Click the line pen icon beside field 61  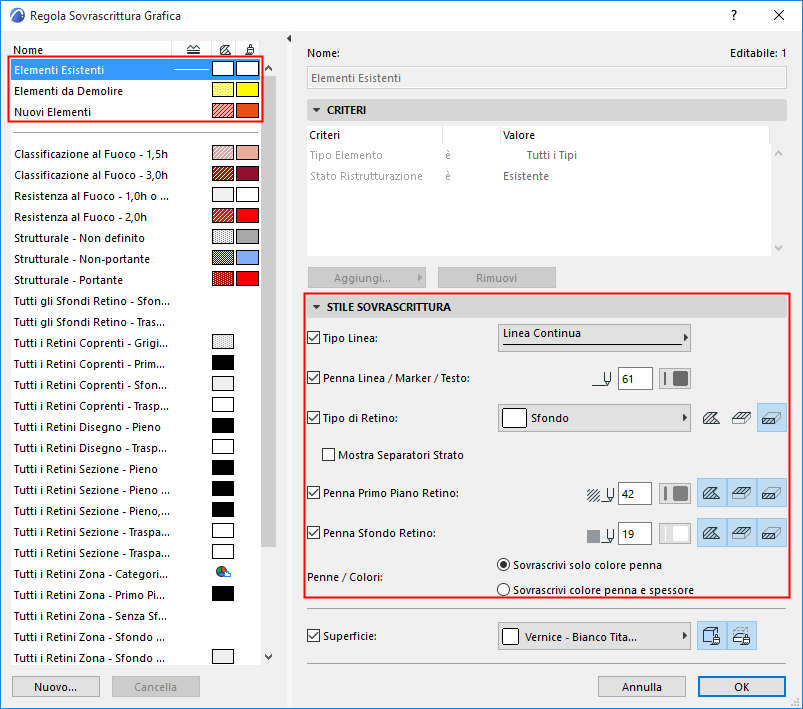602,379
